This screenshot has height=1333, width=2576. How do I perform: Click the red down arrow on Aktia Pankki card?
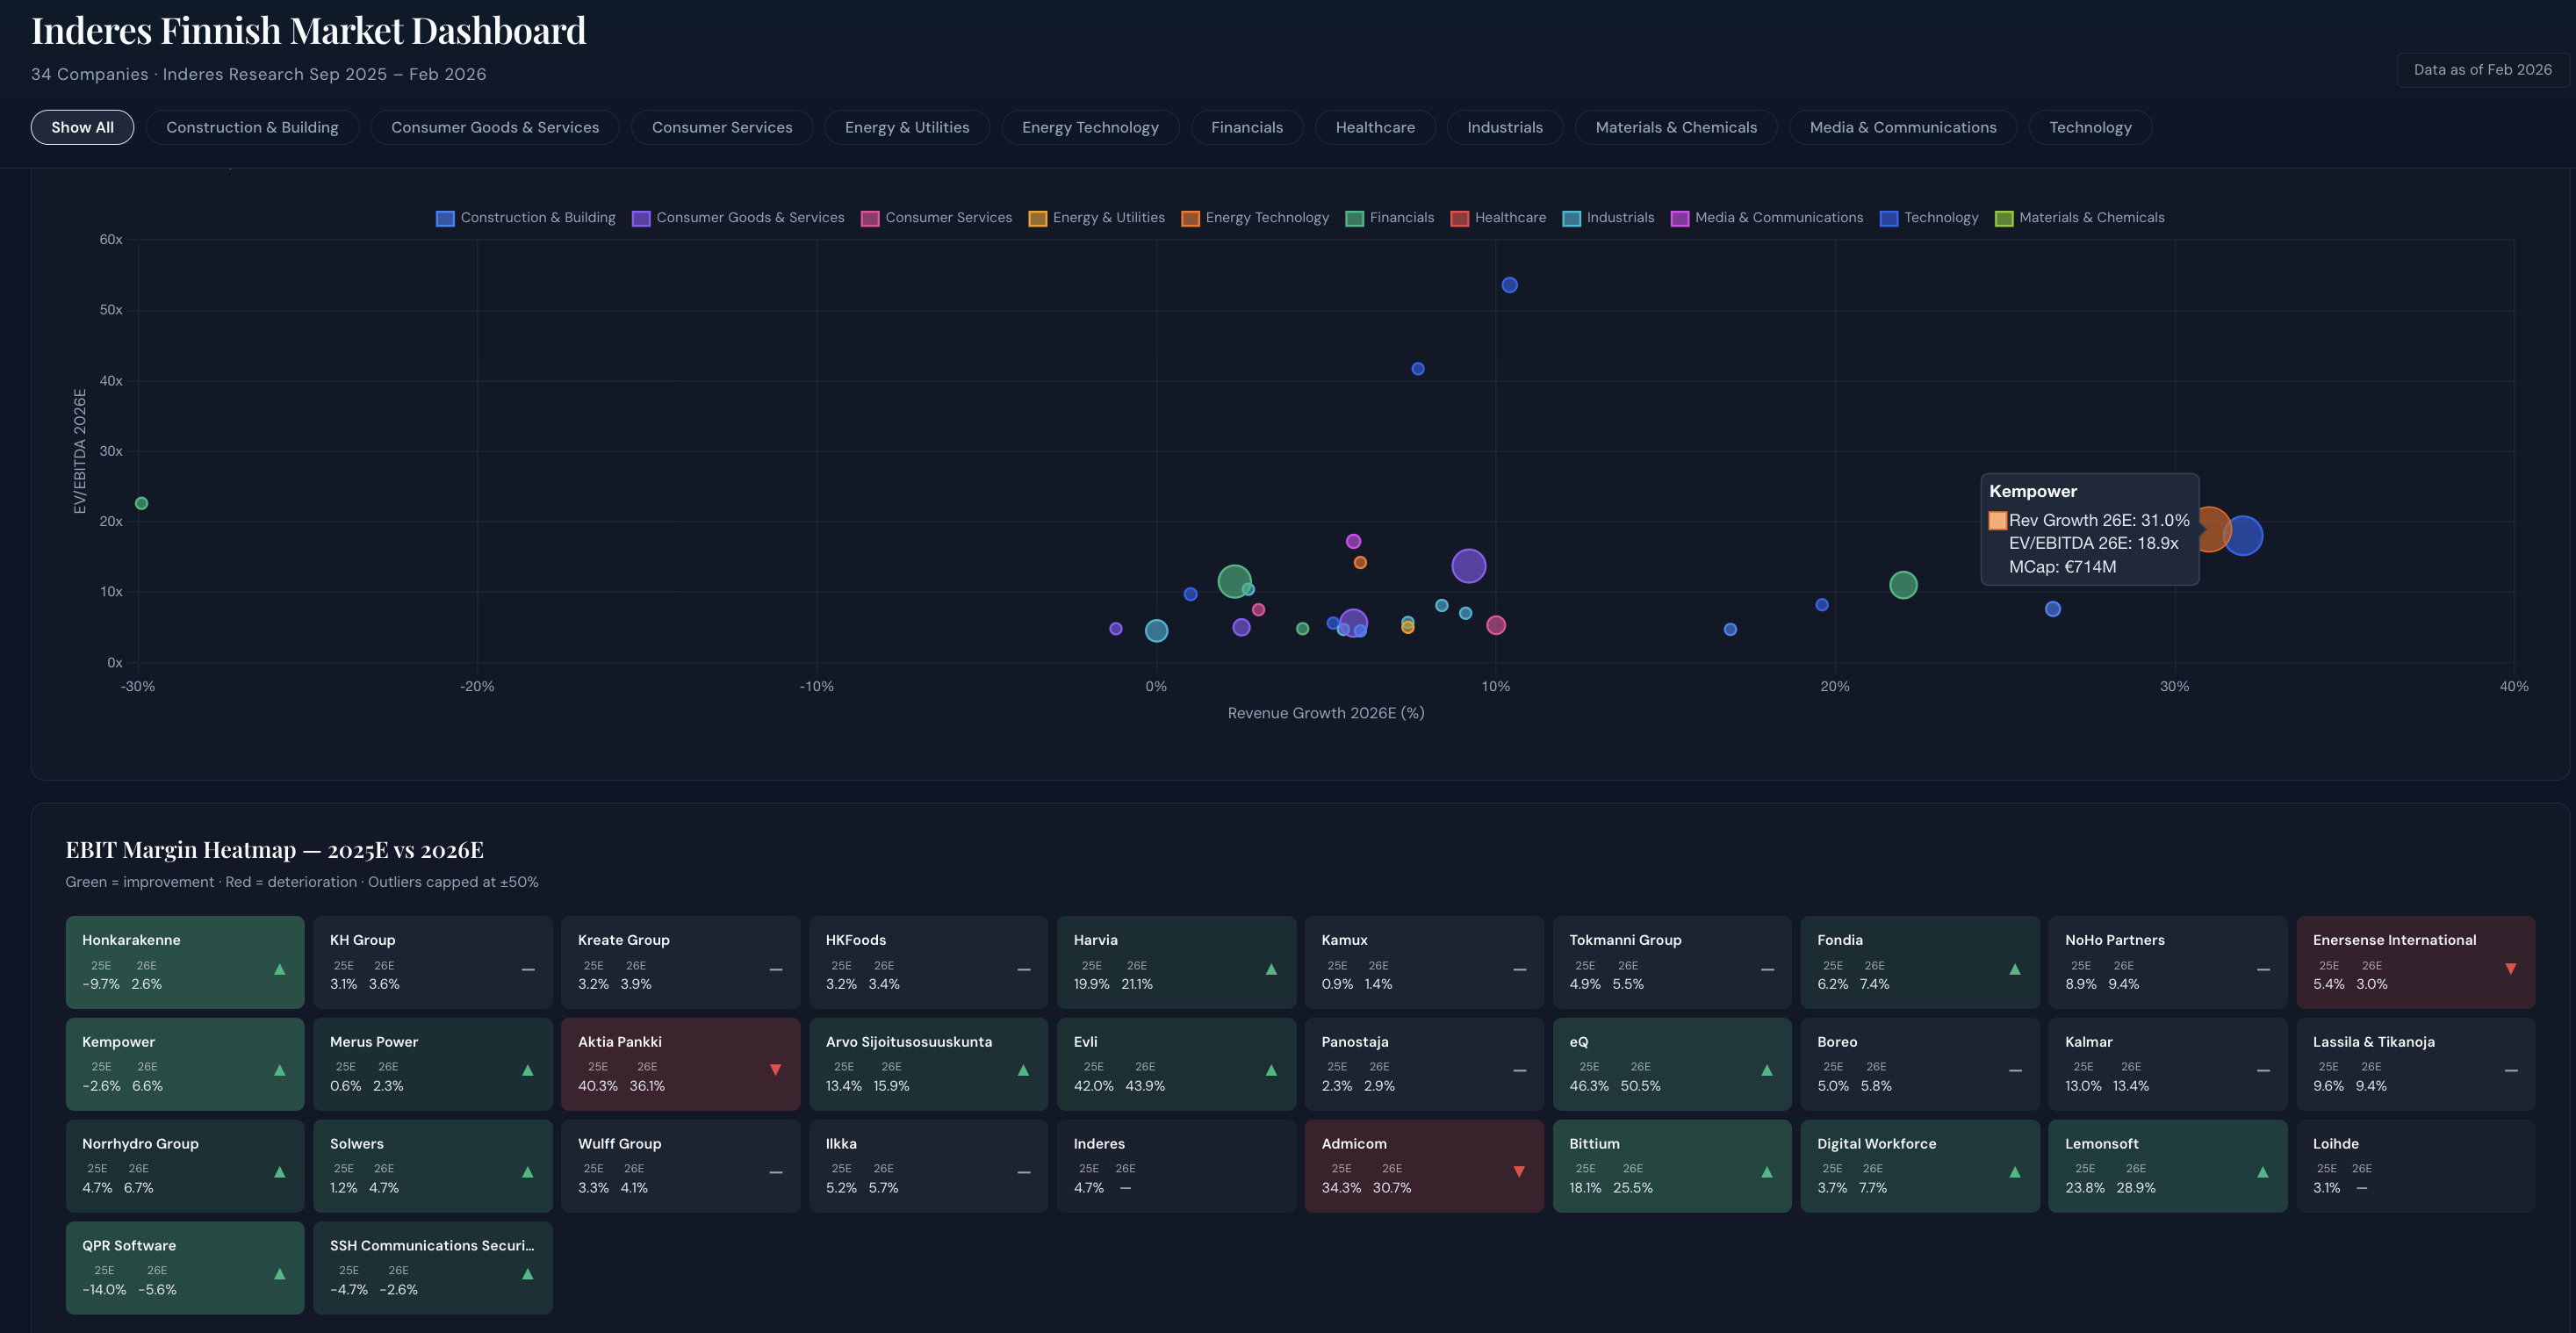pyautogui.click(x=775, y=1070)
